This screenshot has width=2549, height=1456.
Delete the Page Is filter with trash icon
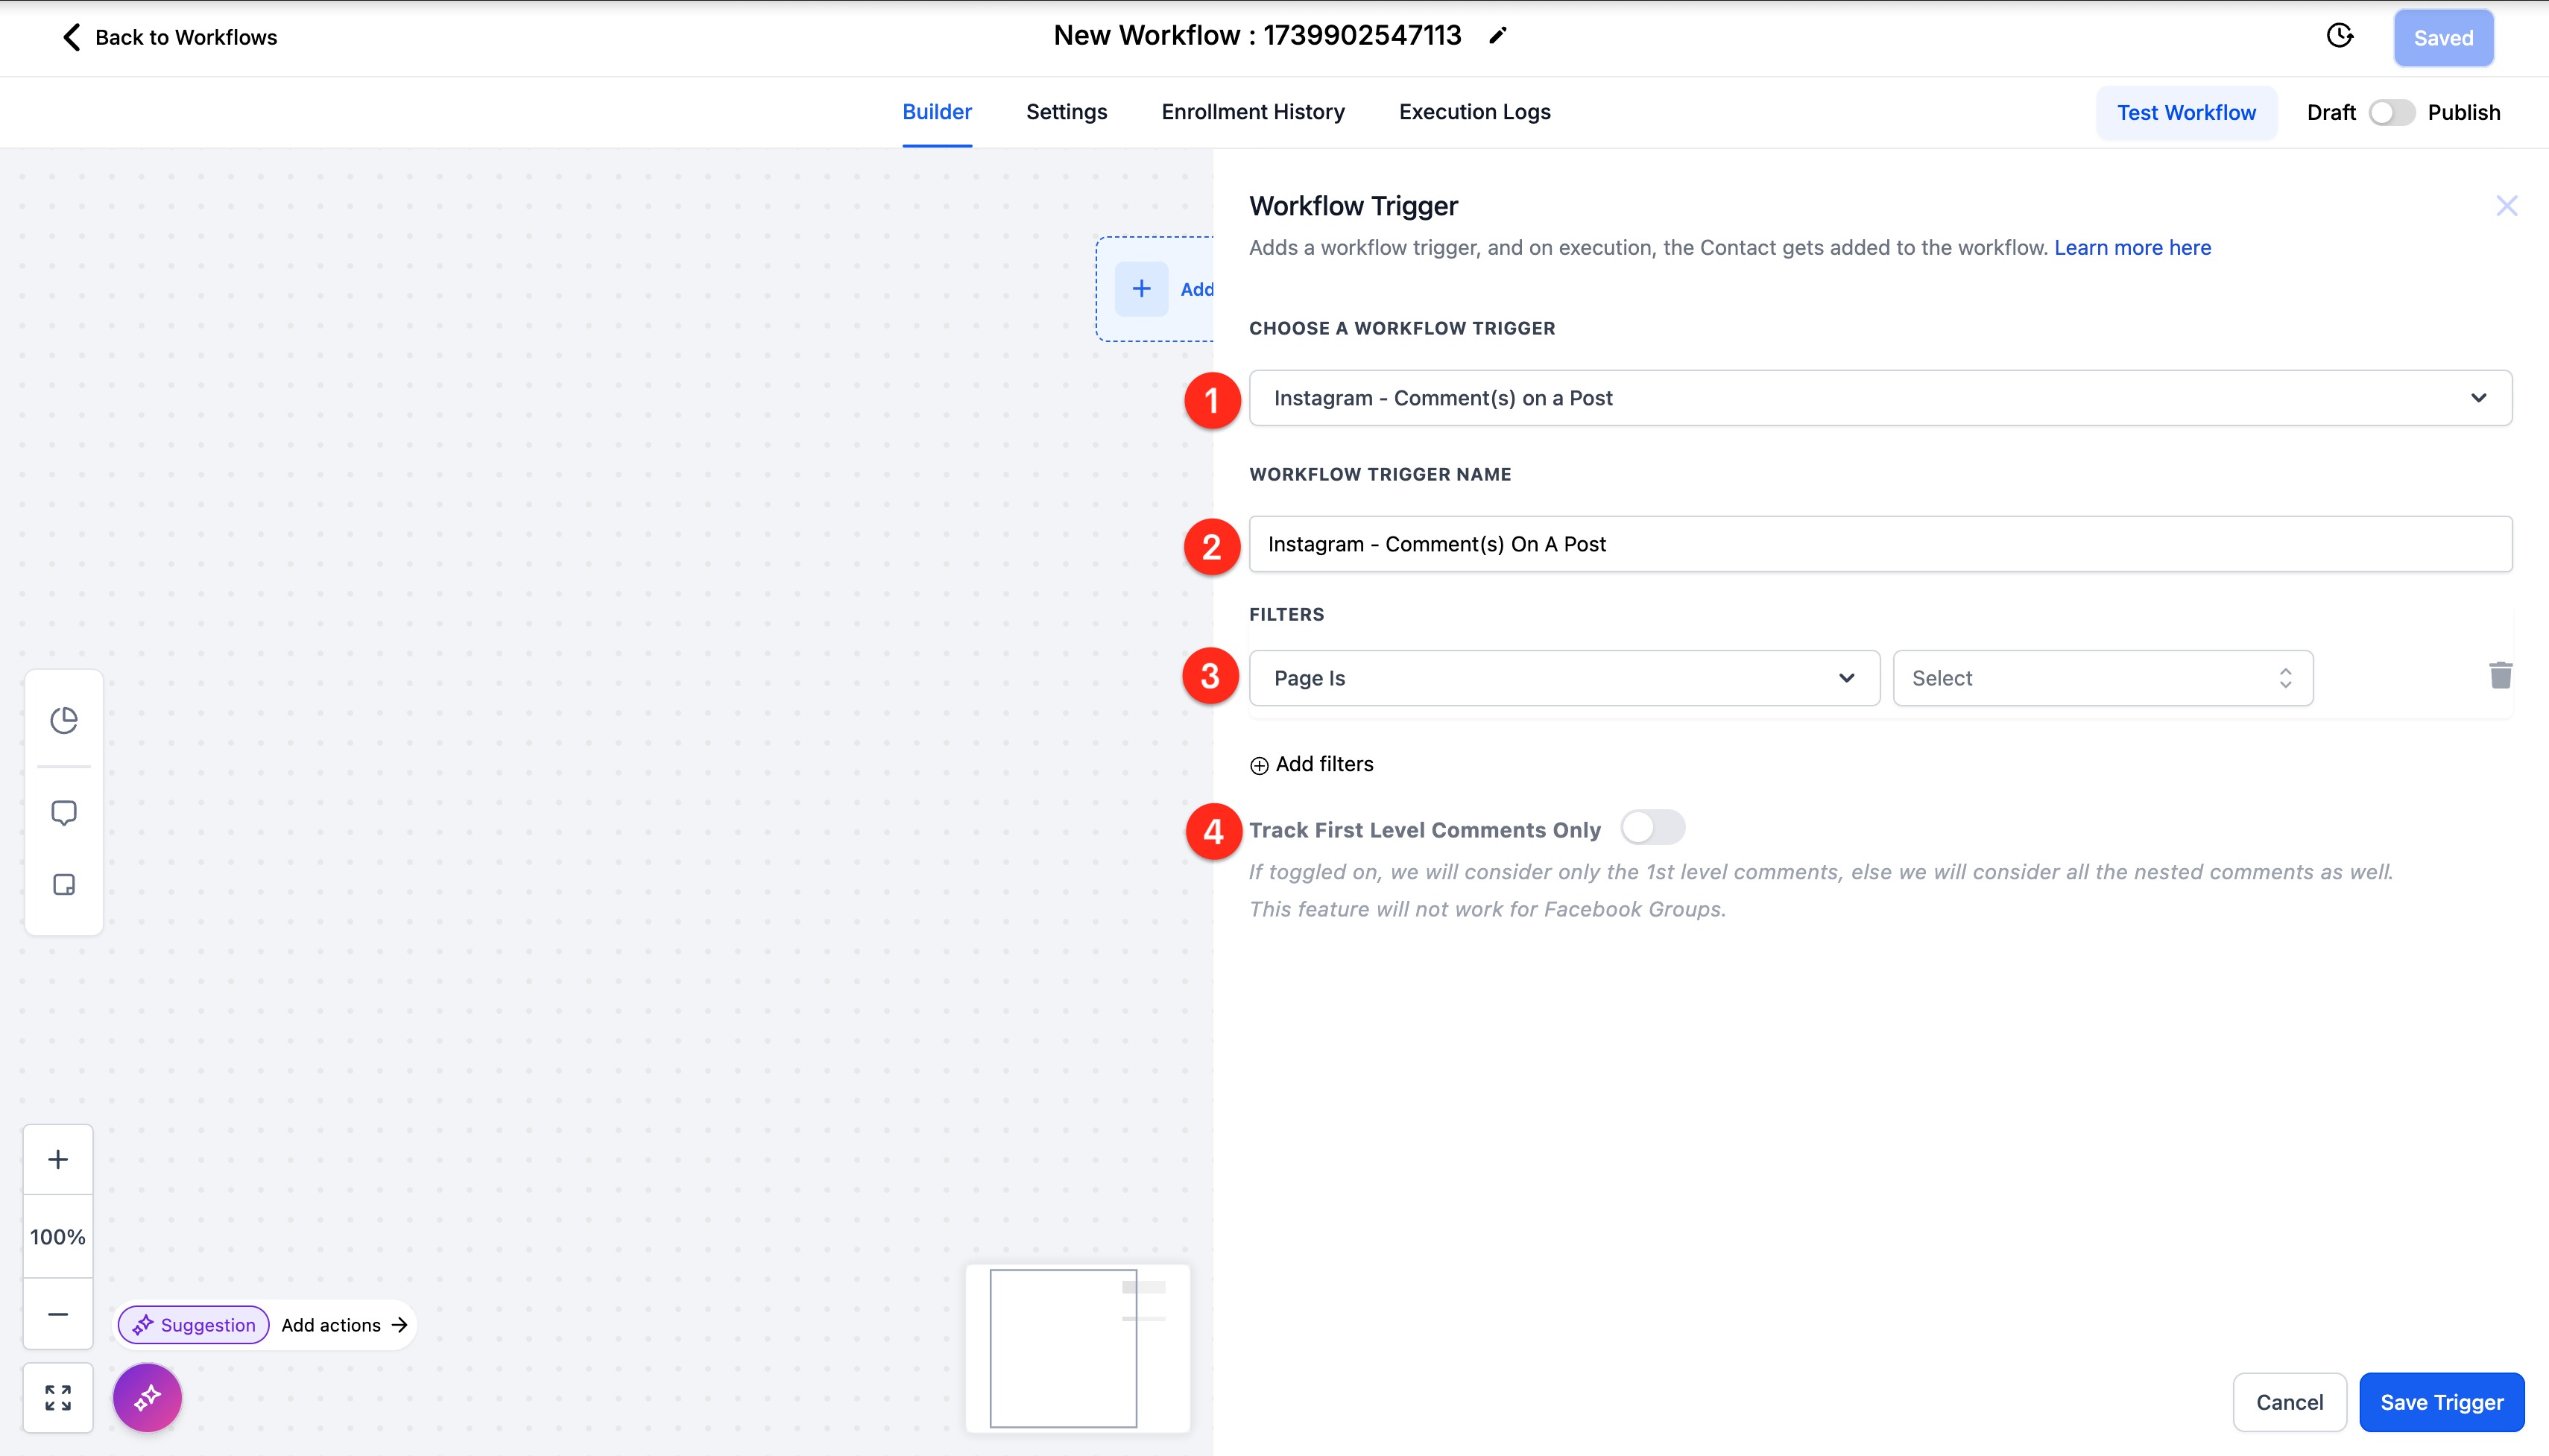tap(2500, 676)
